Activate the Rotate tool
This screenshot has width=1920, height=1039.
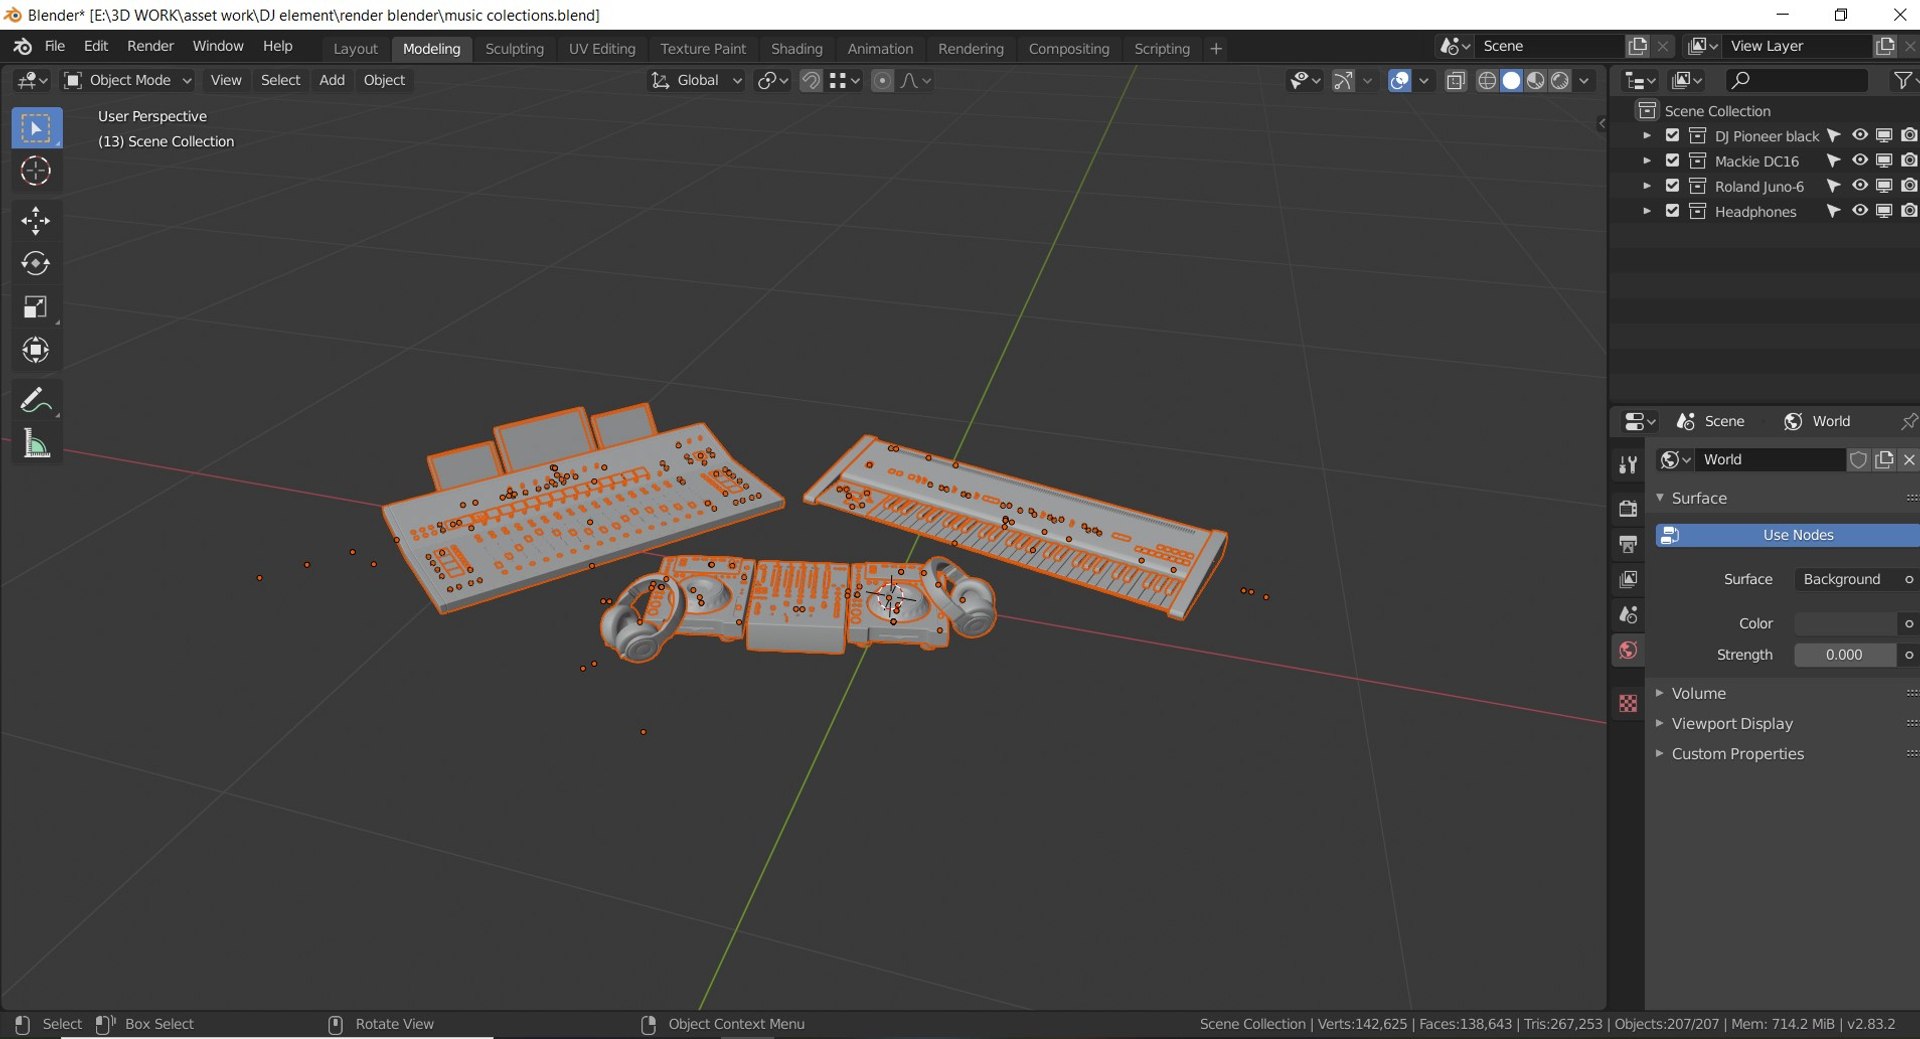[x=36, y=264]
